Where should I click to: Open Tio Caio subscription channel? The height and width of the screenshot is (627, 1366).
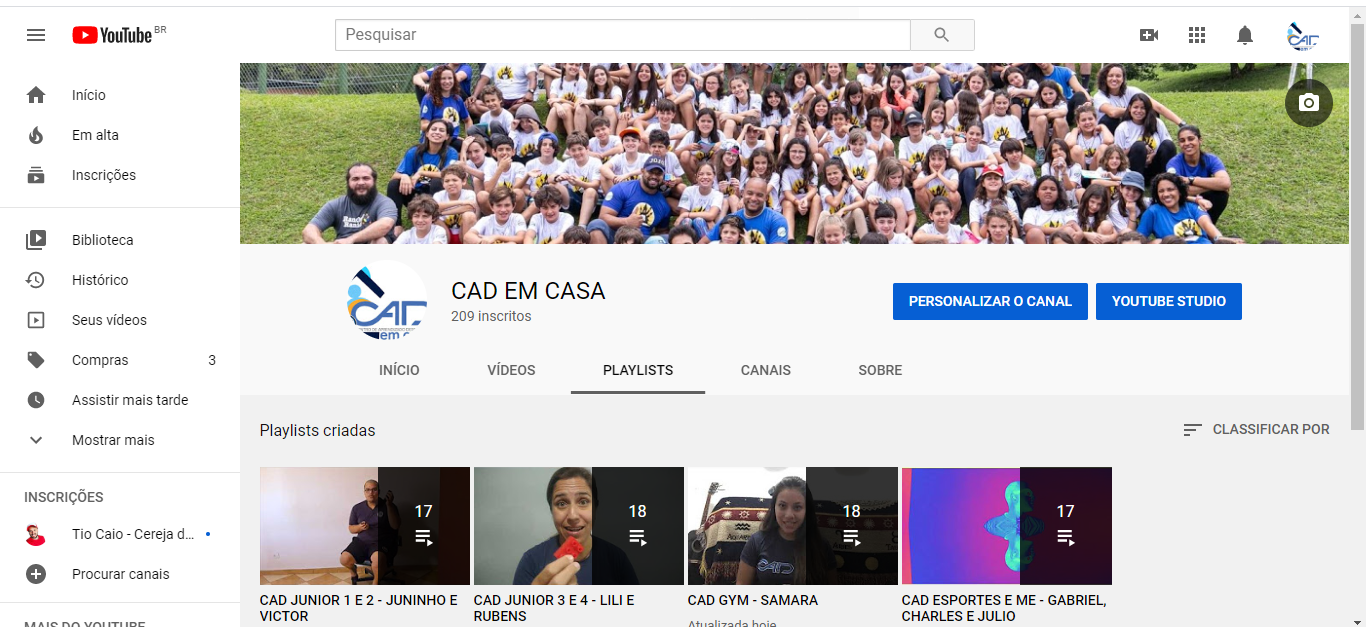(132, 534)
